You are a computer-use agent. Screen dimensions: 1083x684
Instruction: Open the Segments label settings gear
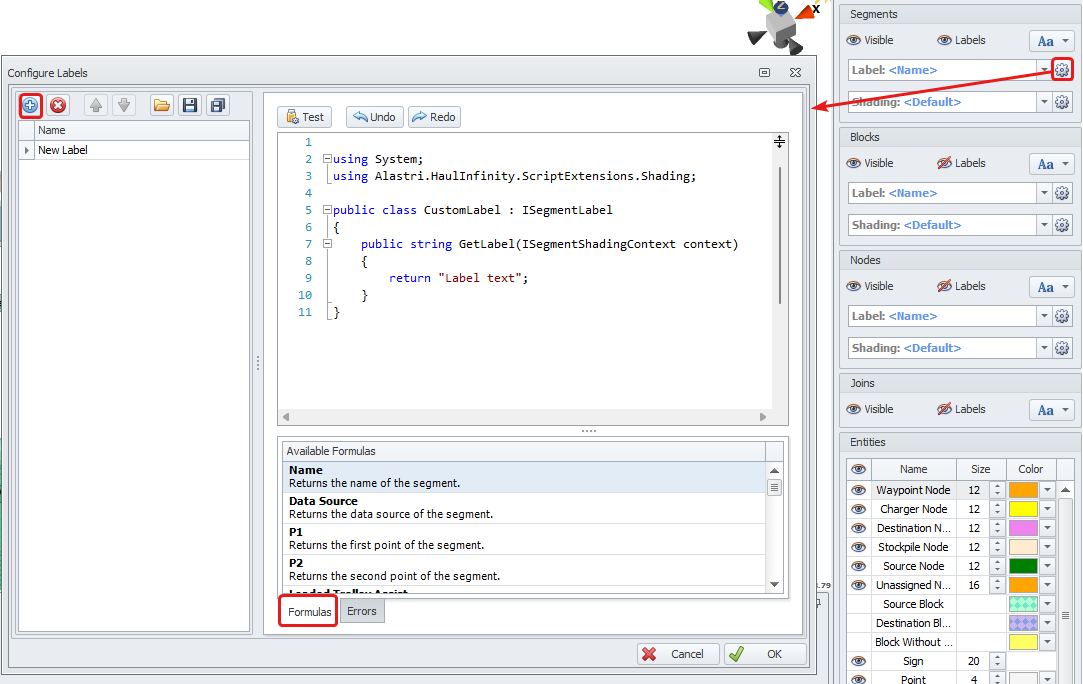pos(1062,70)
